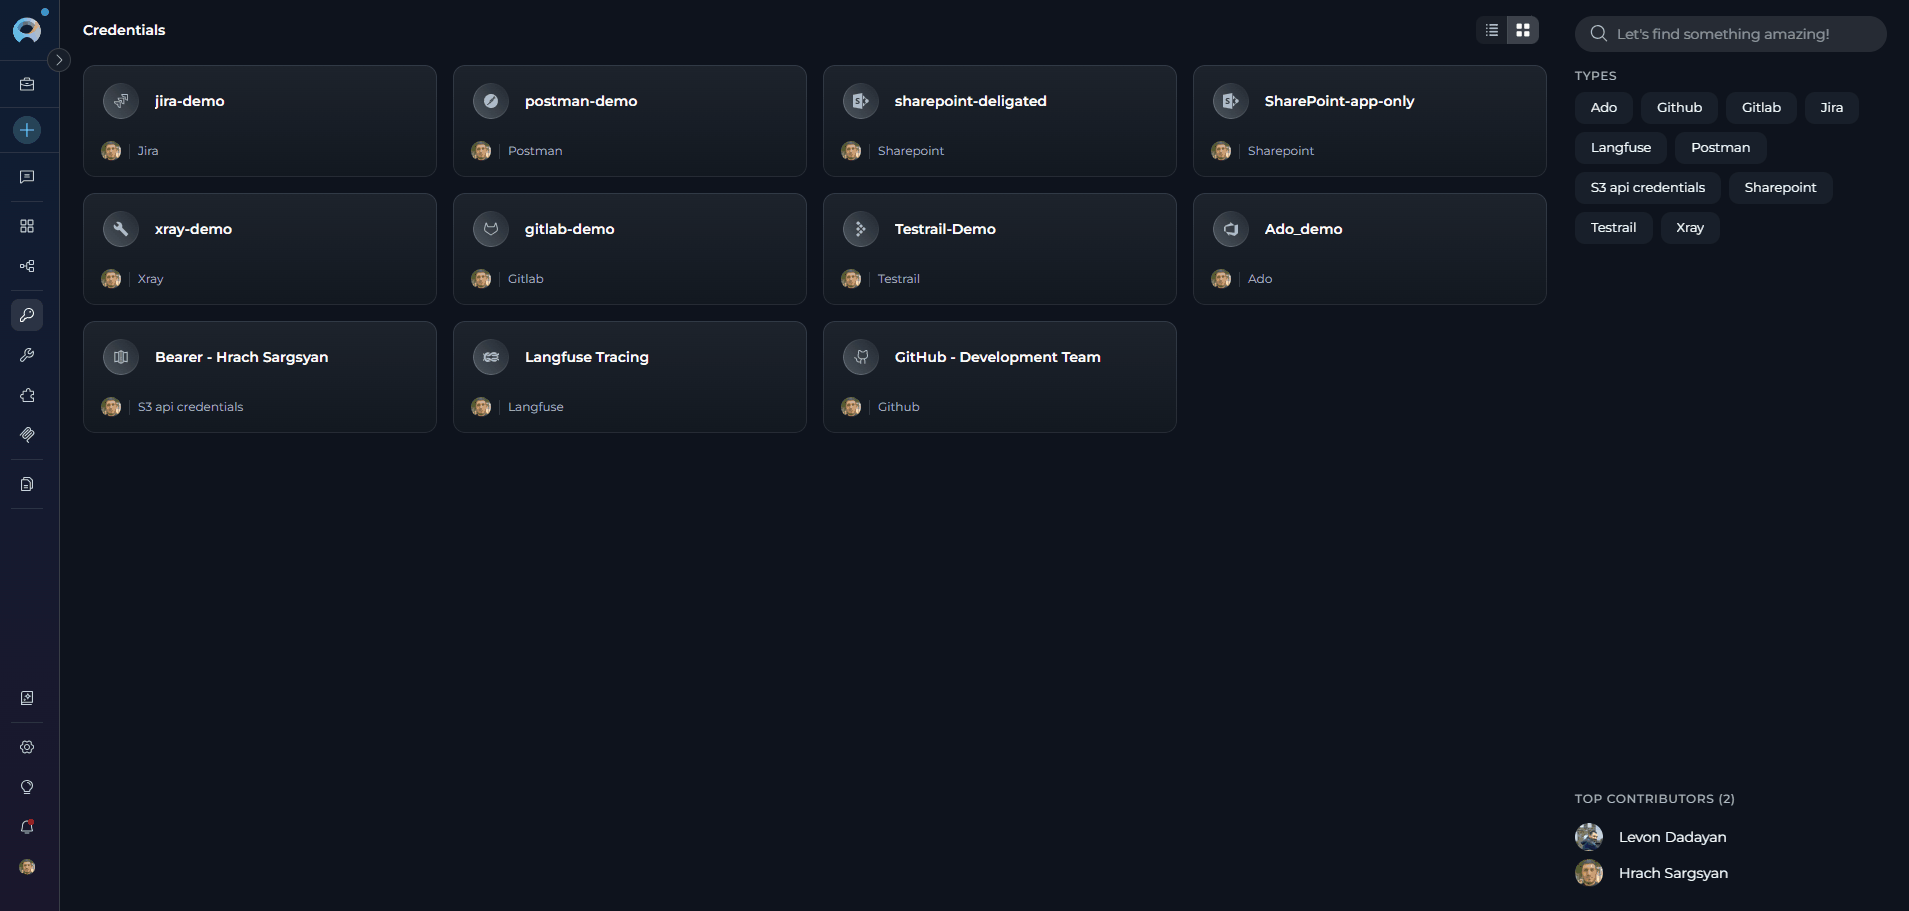Open the user avatar at sidebar bottom
Screen dimensions: 1909x911
[27, 867]
